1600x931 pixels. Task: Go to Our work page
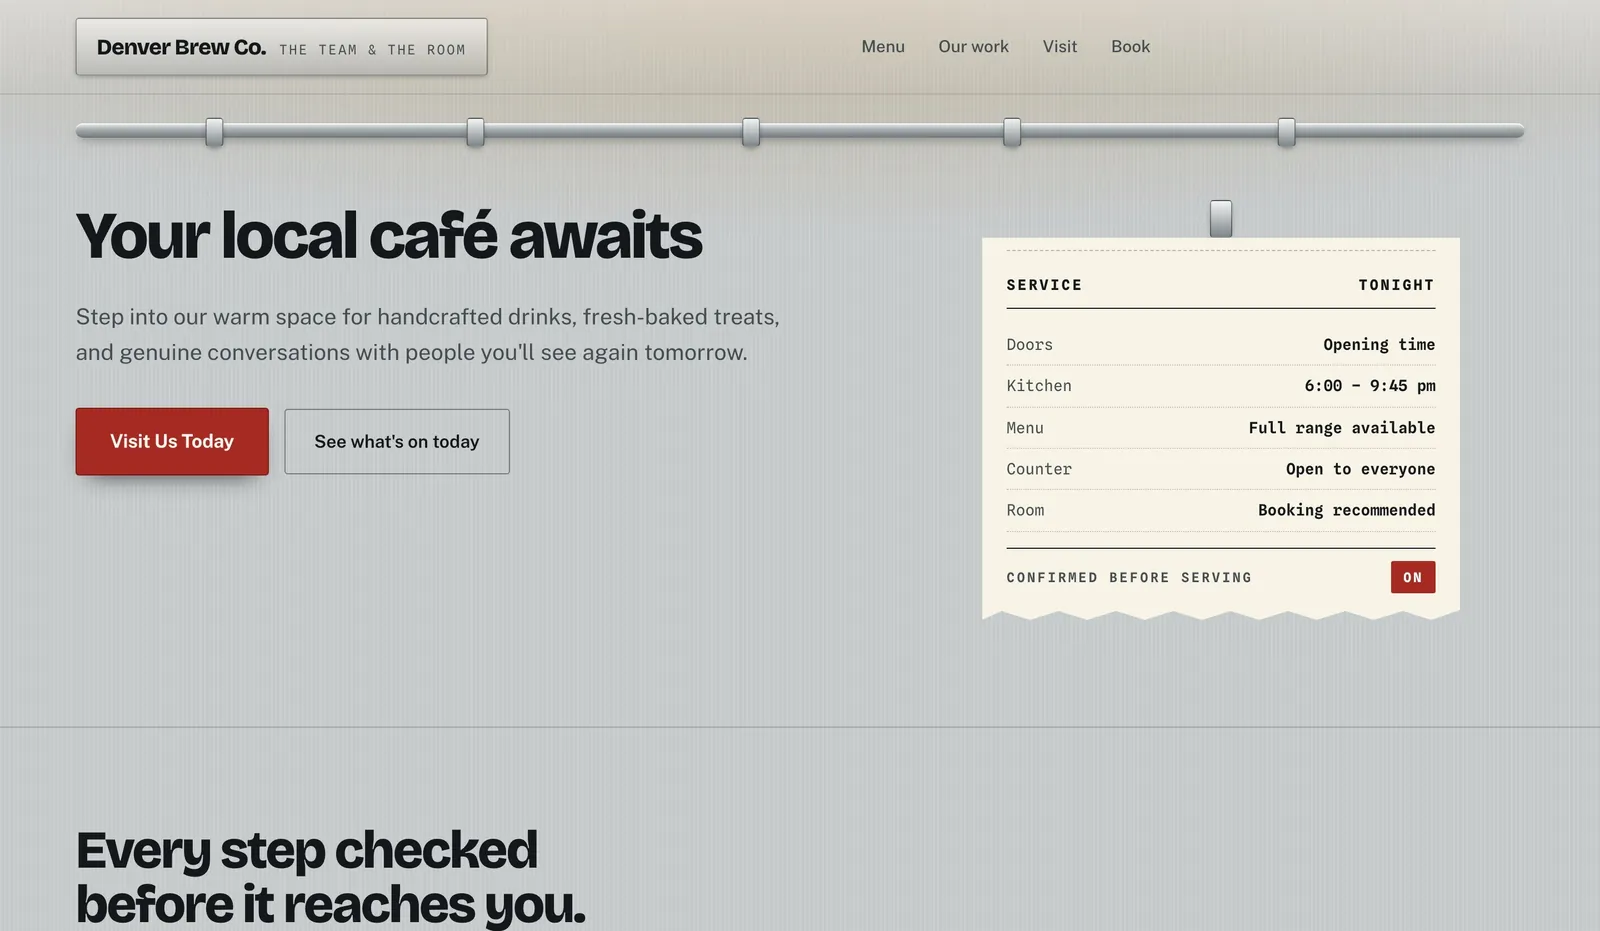973,47
